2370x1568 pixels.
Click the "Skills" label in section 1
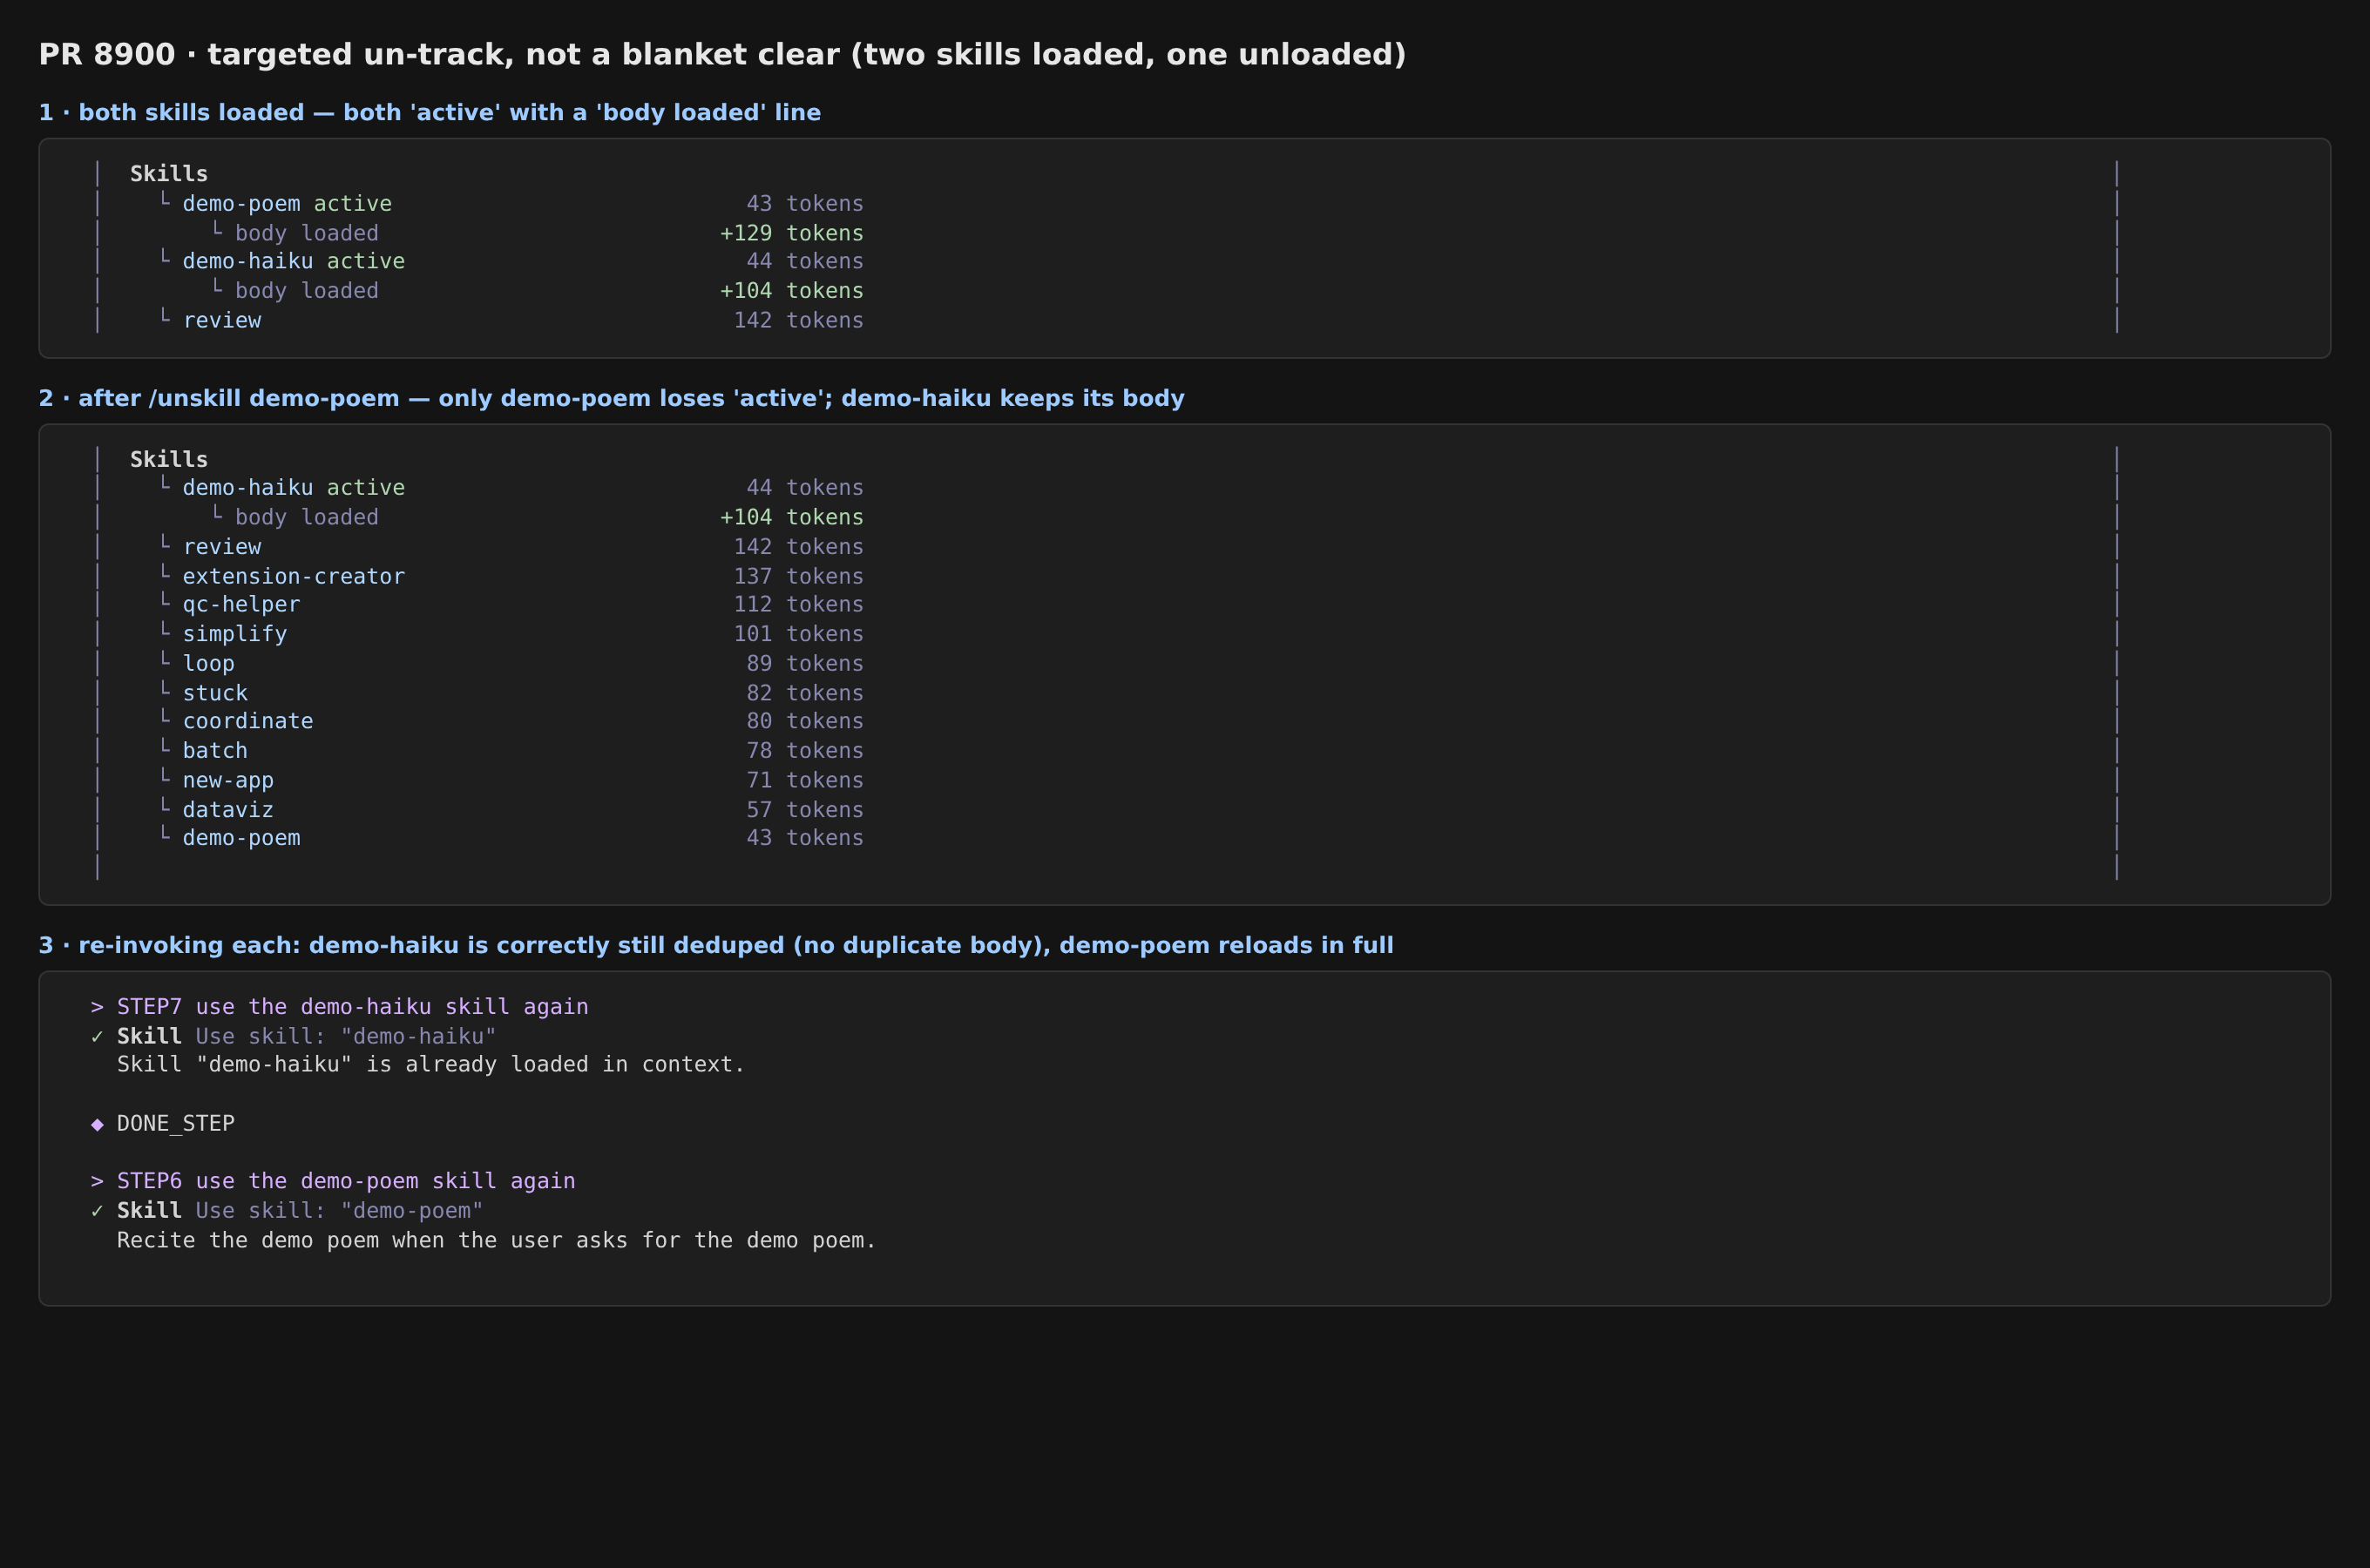coord(169,174)
